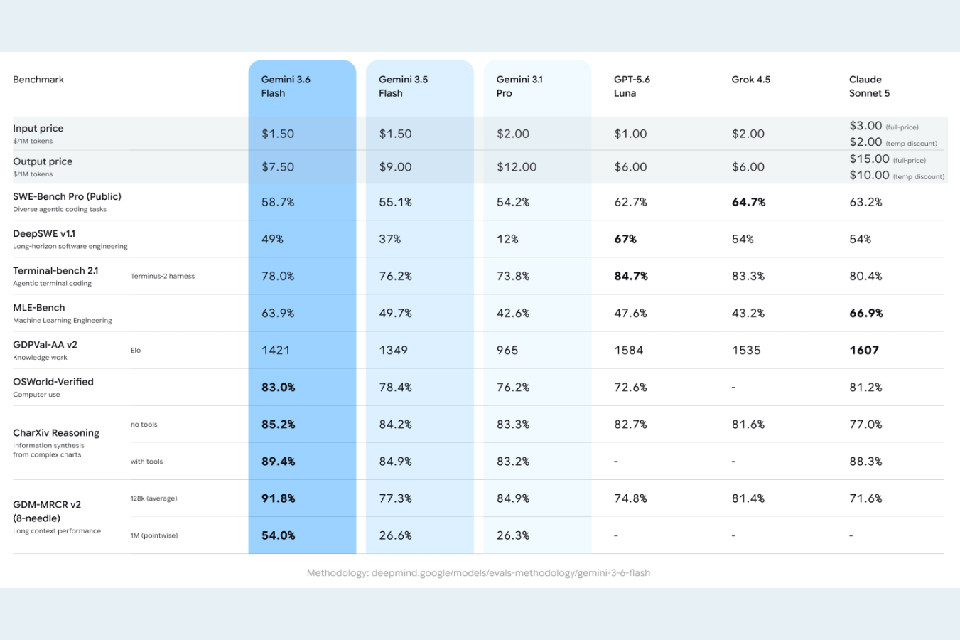
Task: Select the Terminal-bench 2.1 row label
Action: pyautogui.click(x=56, y=271)
